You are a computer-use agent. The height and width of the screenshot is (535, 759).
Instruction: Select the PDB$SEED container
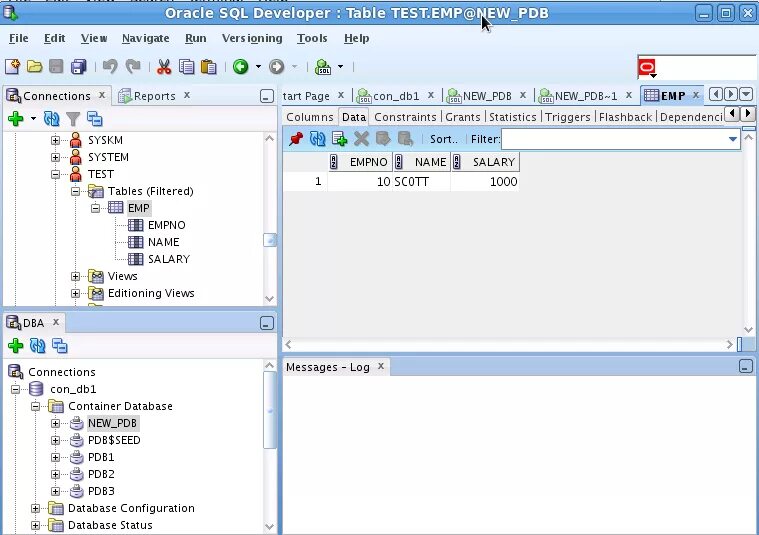coord(114,440)
